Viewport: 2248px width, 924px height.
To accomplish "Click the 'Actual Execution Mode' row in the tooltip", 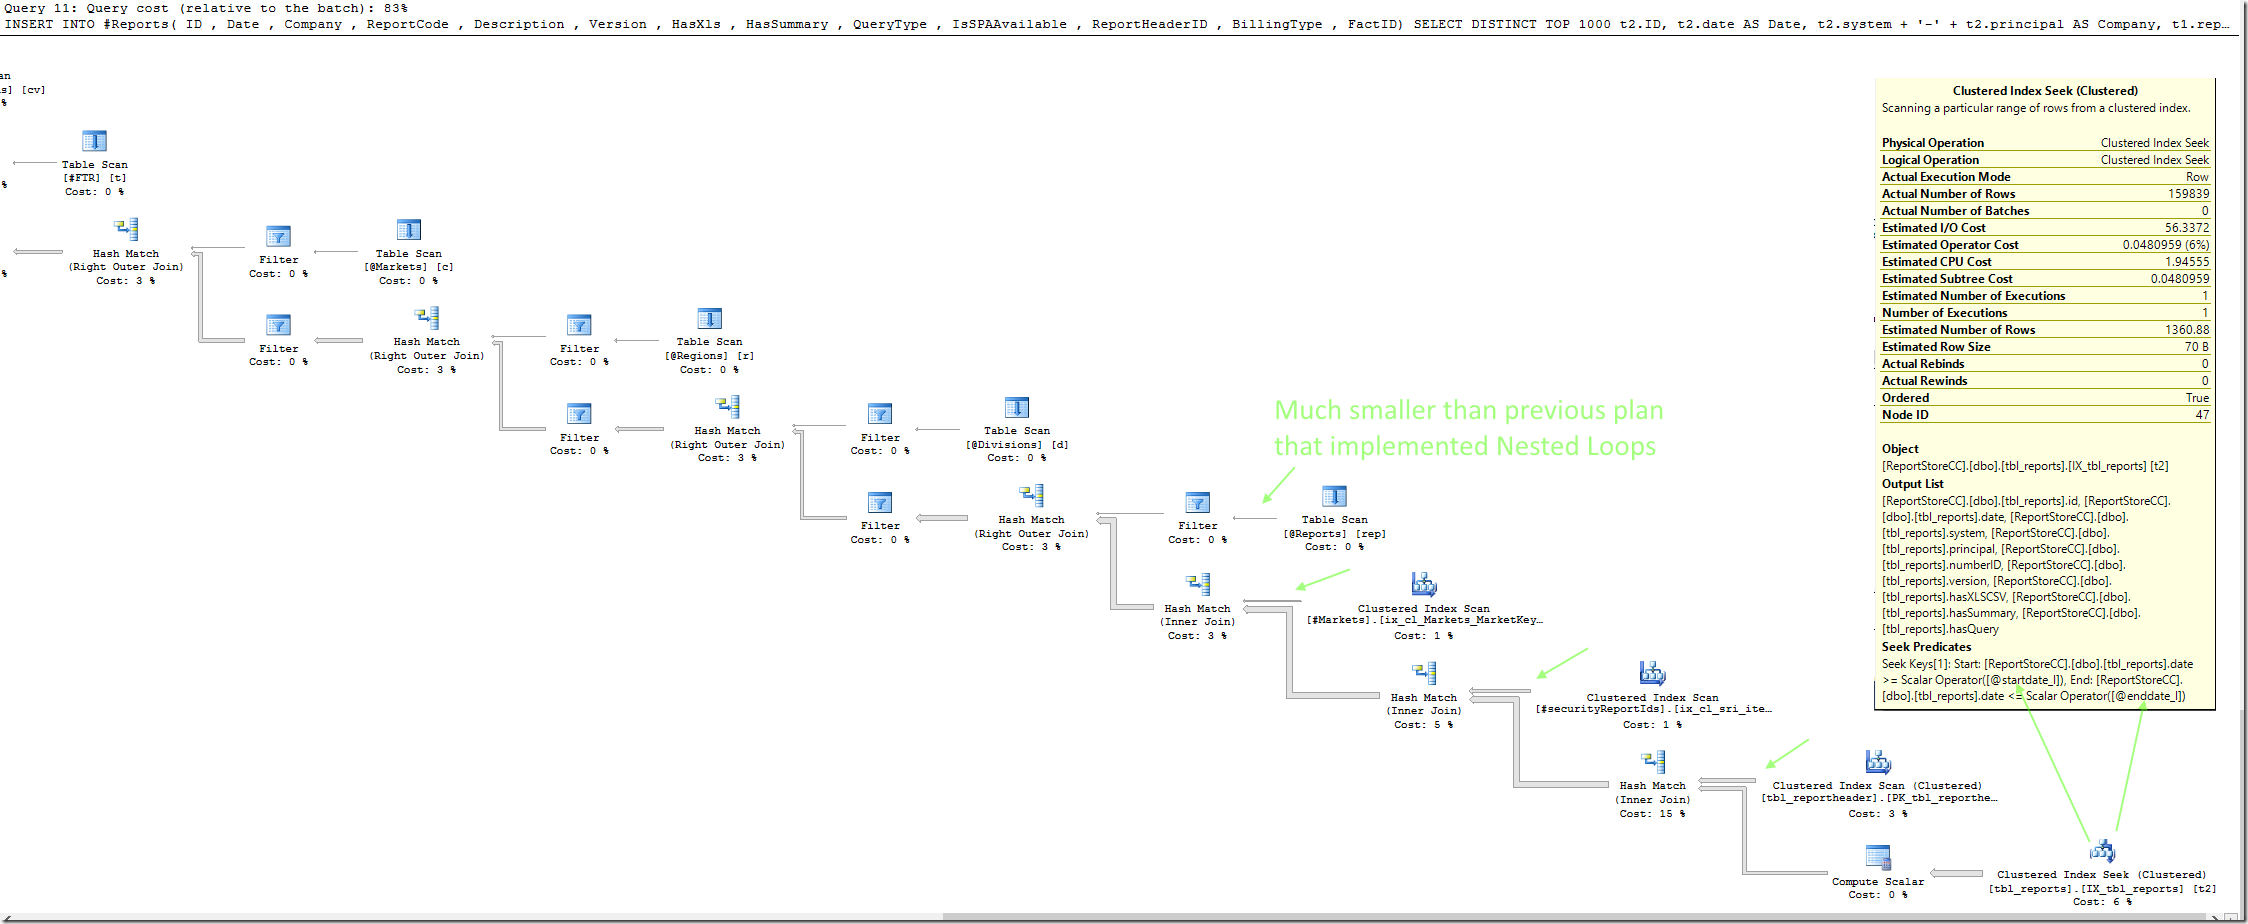I will (2045, 177).
